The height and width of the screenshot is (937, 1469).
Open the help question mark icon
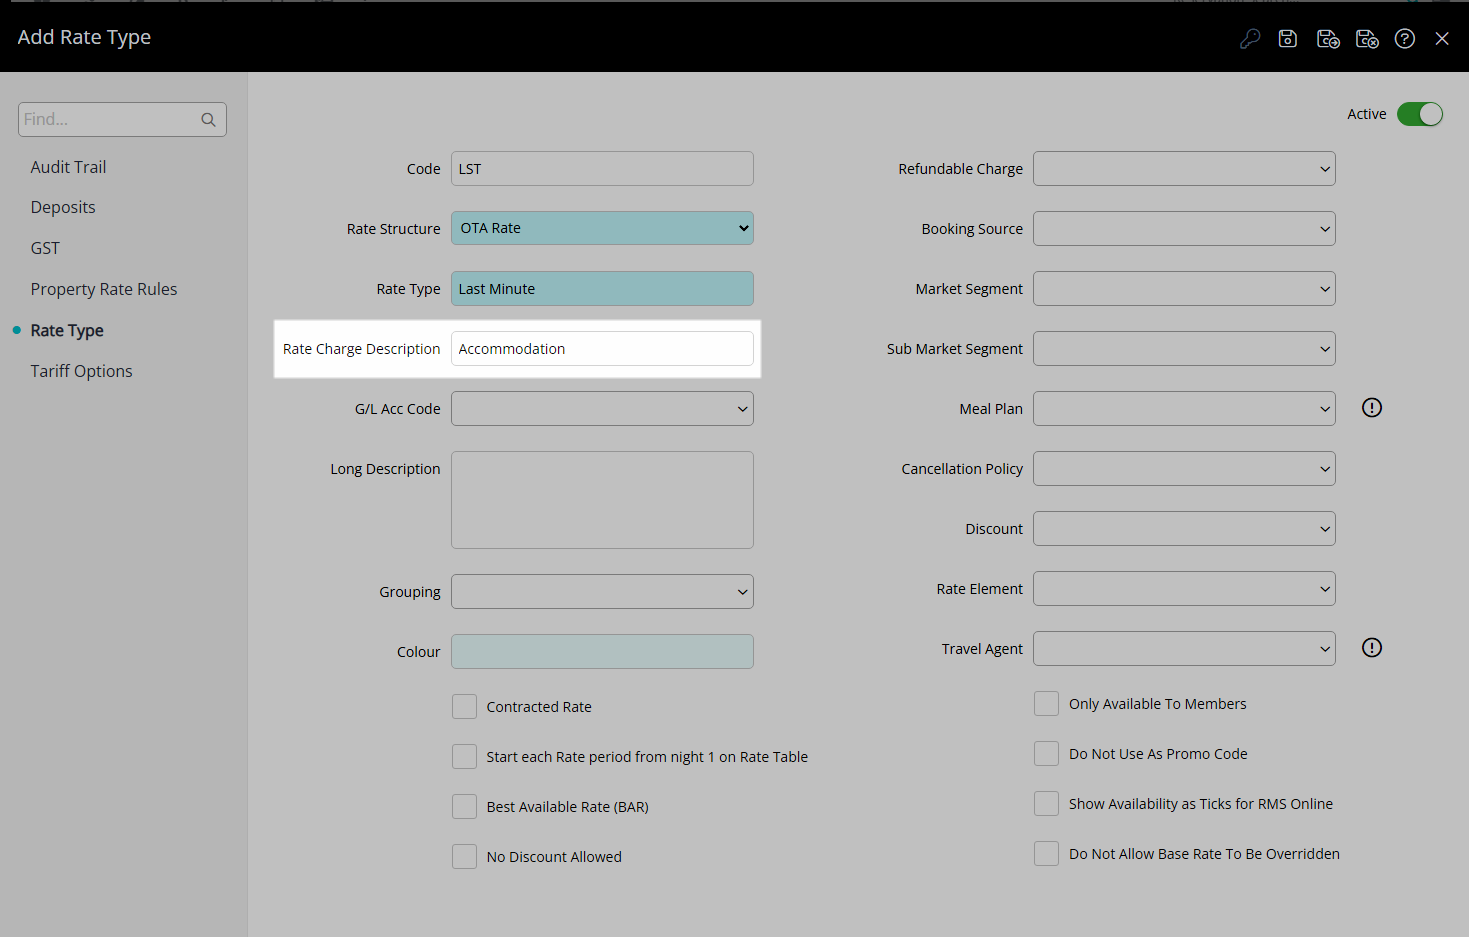[x=1405, y=39]
